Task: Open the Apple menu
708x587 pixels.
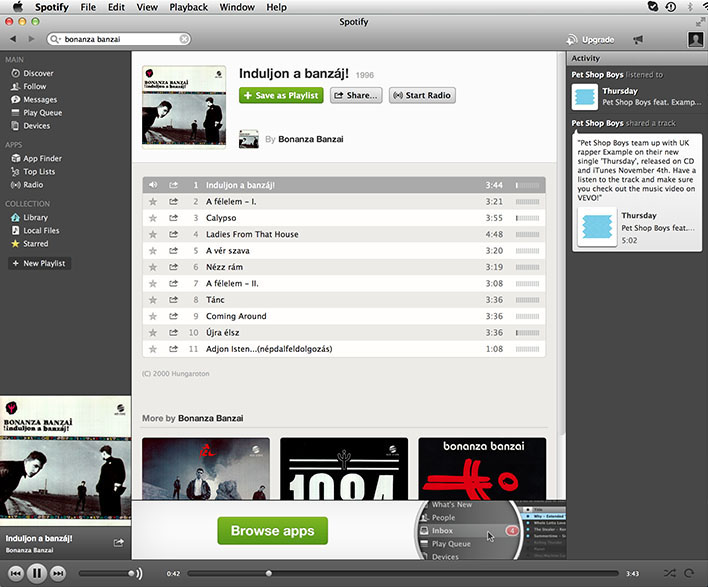Action: (x=18, y=7)
